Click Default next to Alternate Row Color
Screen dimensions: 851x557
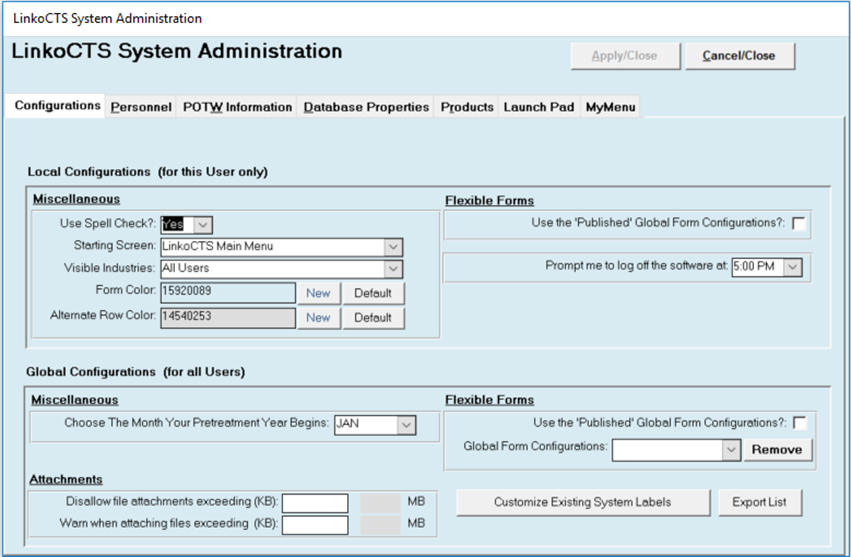pyautogui.click(x=373, y=318)
